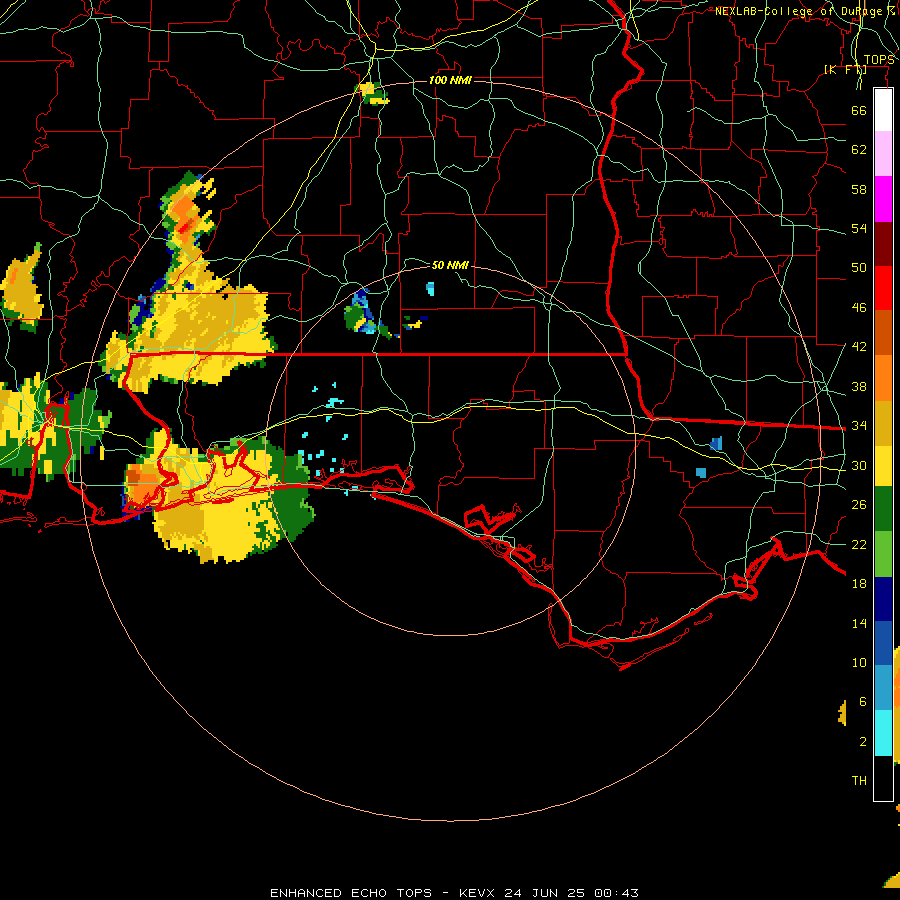Click the TOPS legend title
This screenshot has width=900, height=900.
click(879, 60)
